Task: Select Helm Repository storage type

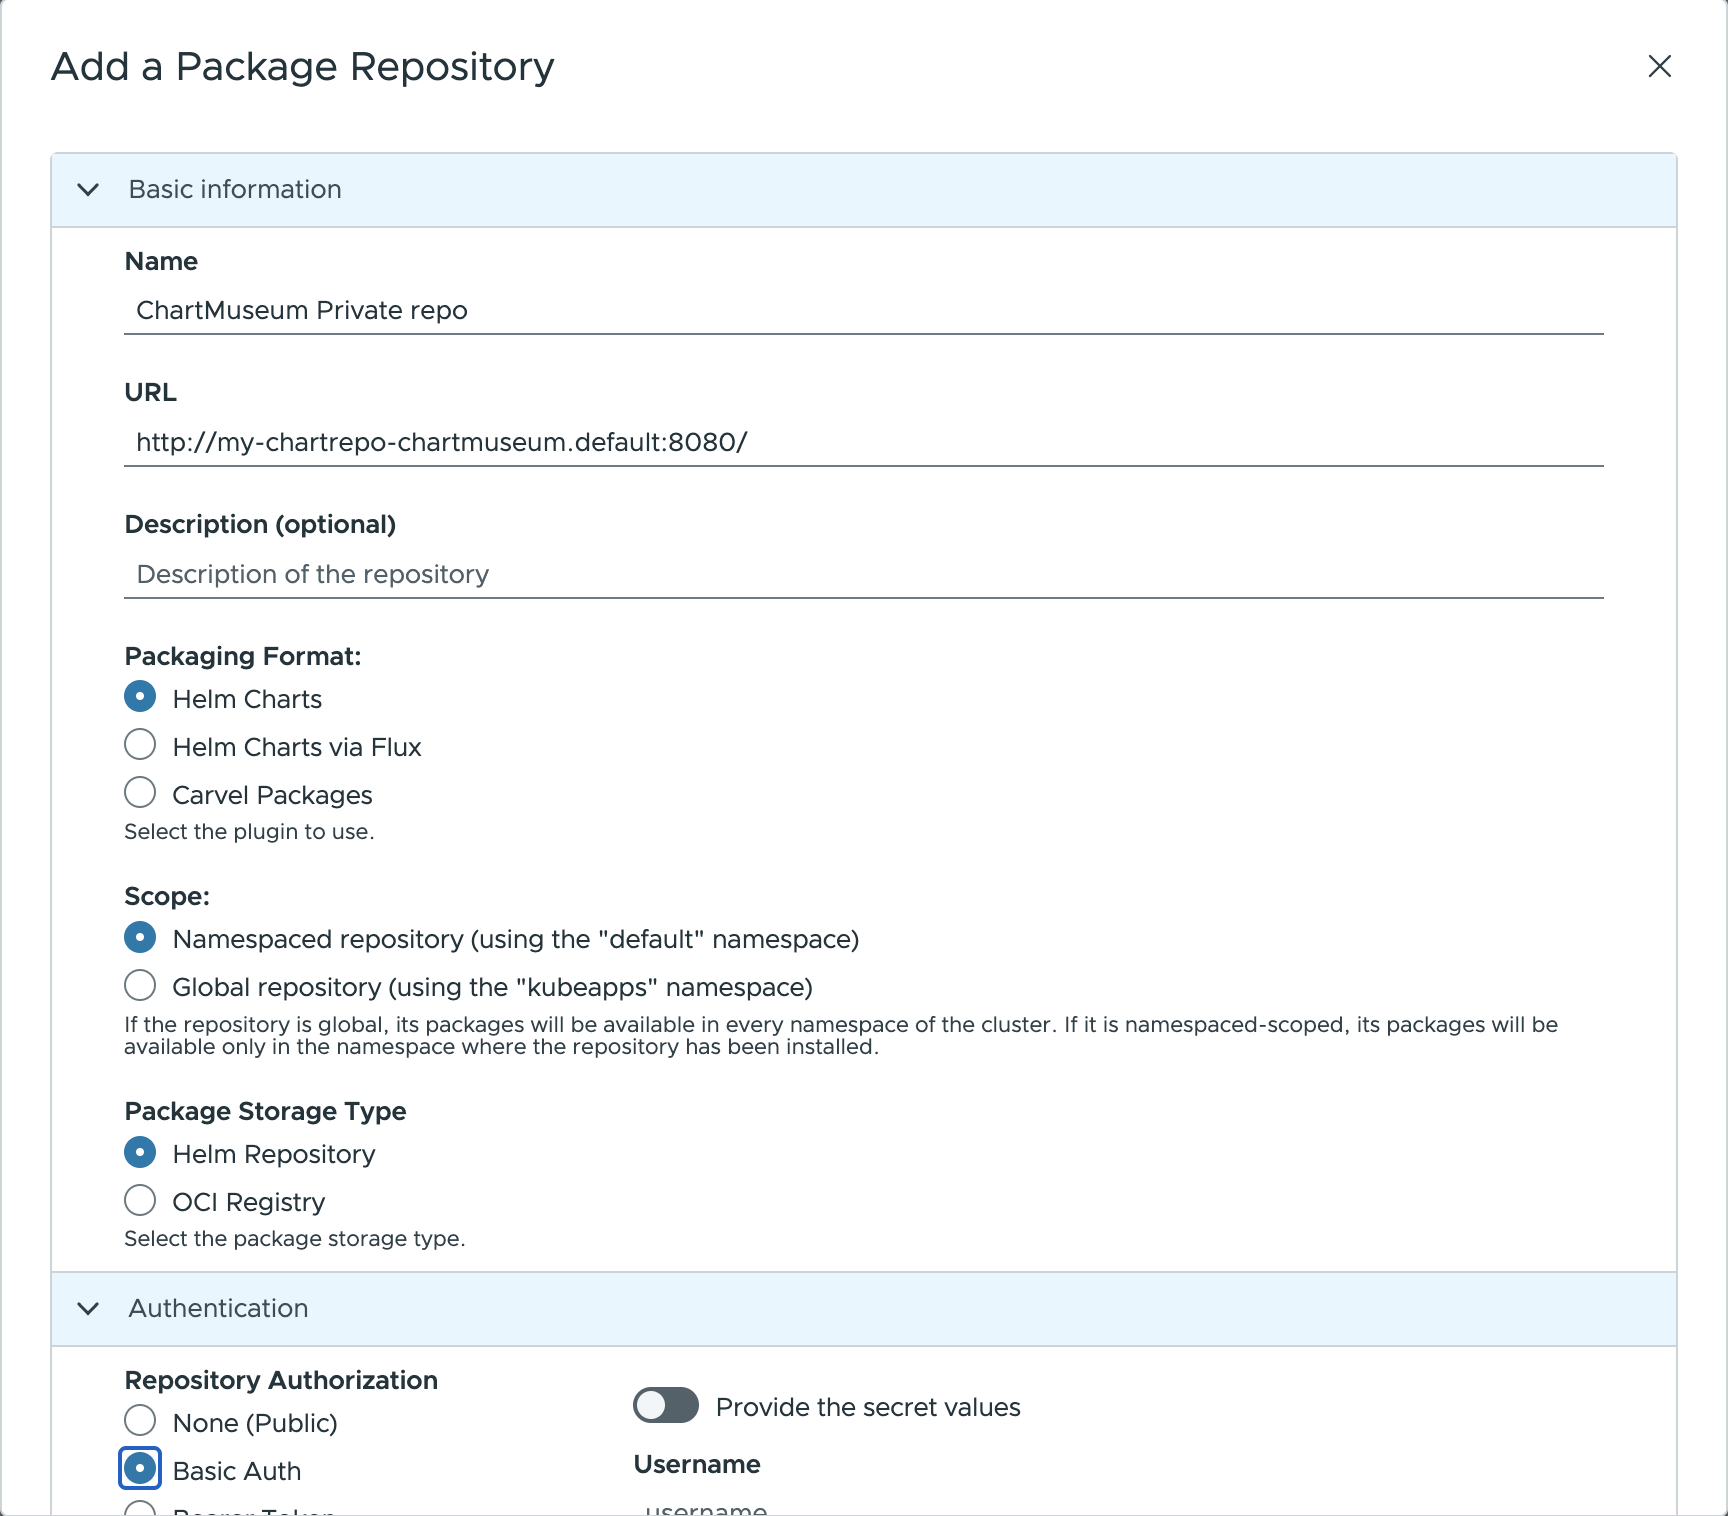Action: 140,1152
